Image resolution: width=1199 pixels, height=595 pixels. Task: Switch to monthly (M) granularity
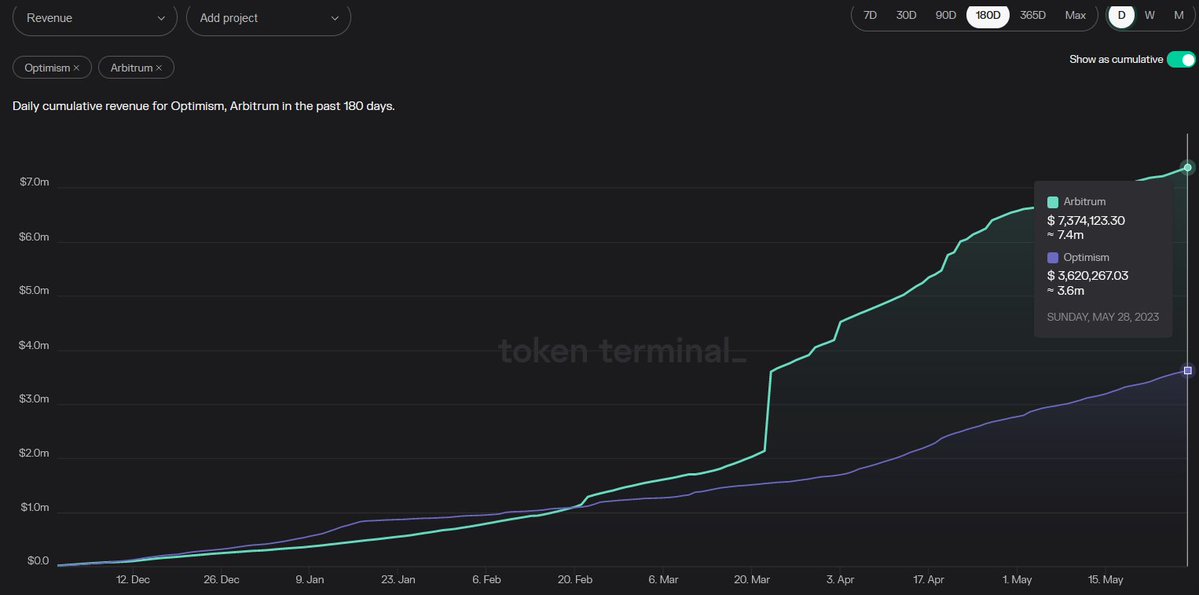(x=1178, y=15)
